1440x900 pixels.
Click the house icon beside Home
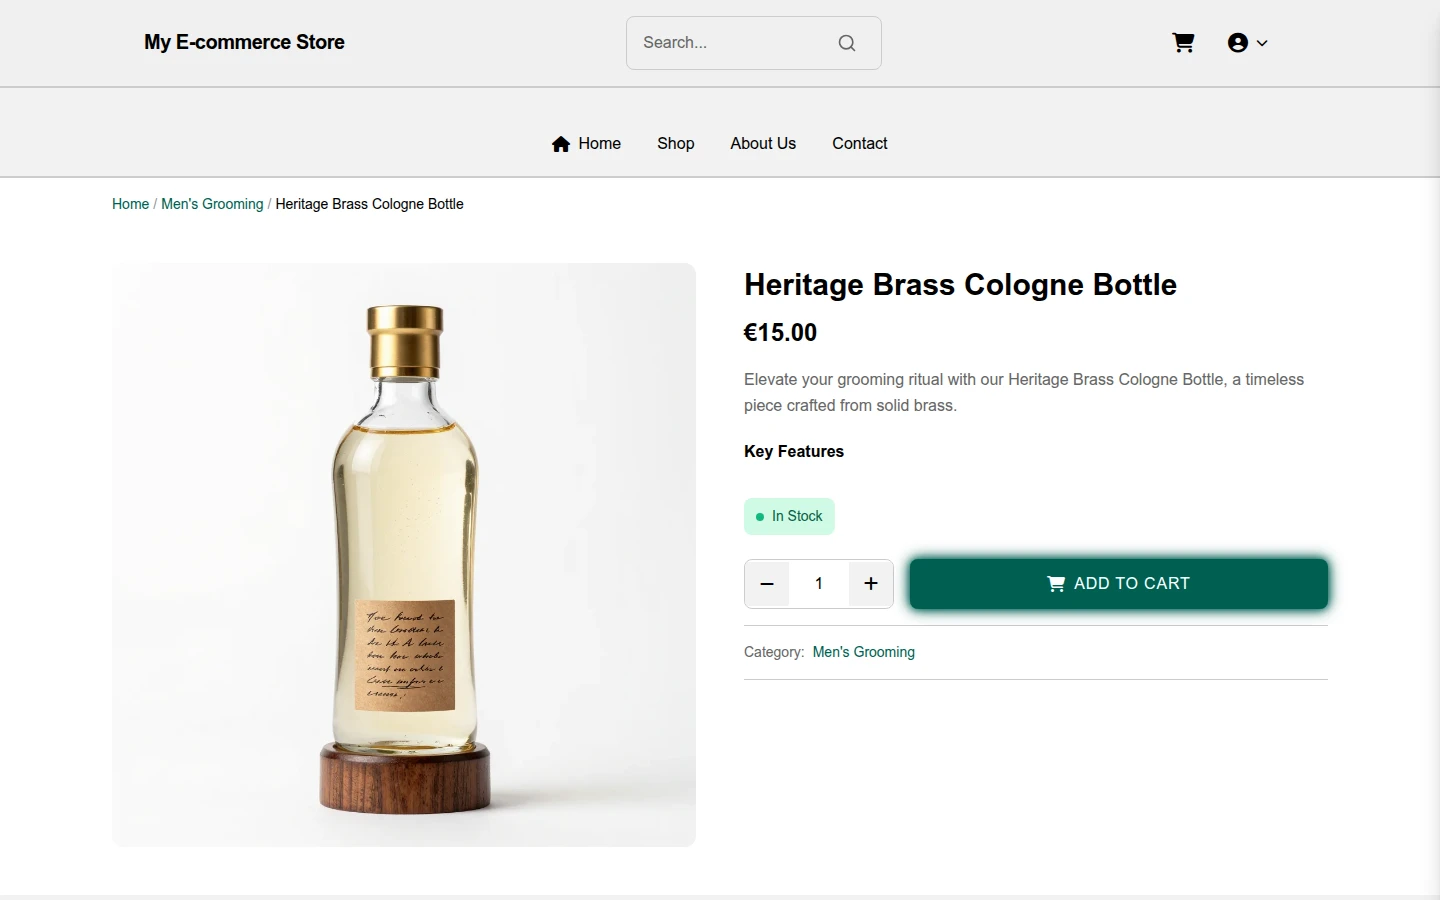click(561, 144)
